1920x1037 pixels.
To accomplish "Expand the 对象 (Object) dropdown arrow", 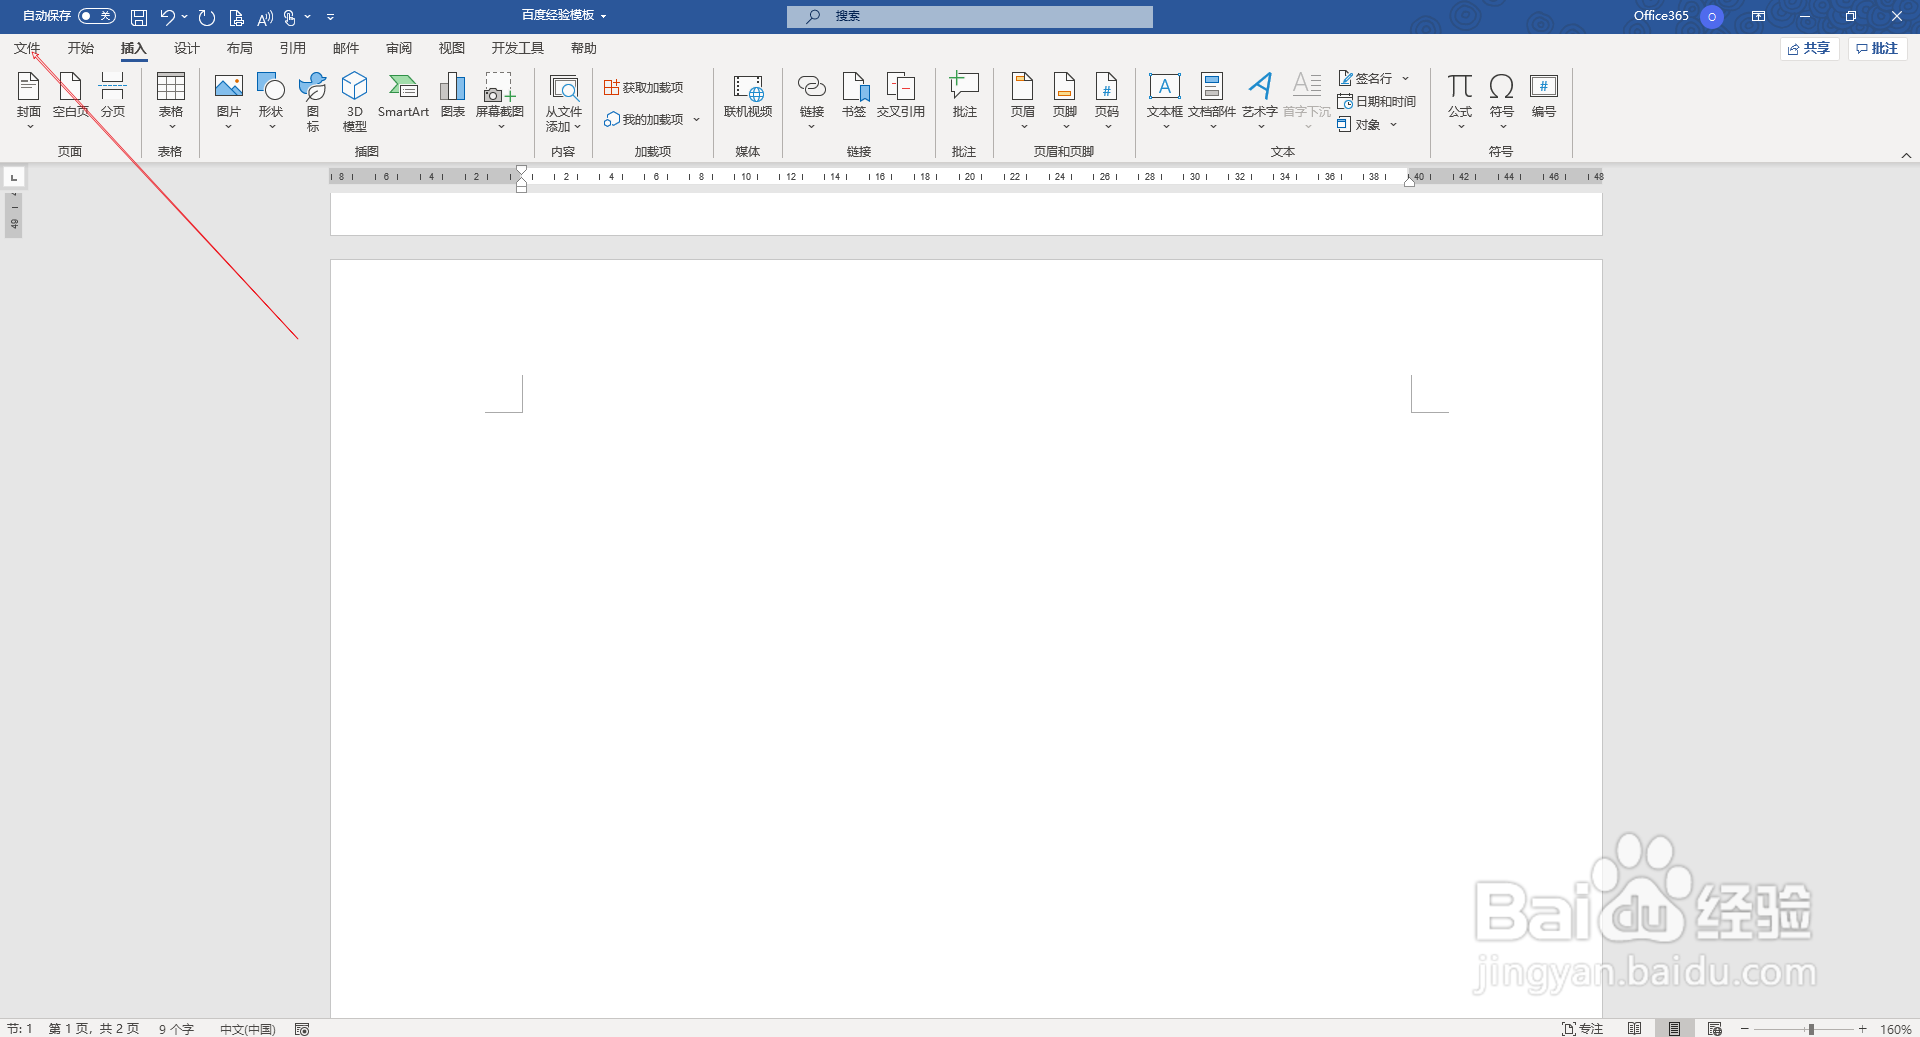I will click(x=1393, y=125).
